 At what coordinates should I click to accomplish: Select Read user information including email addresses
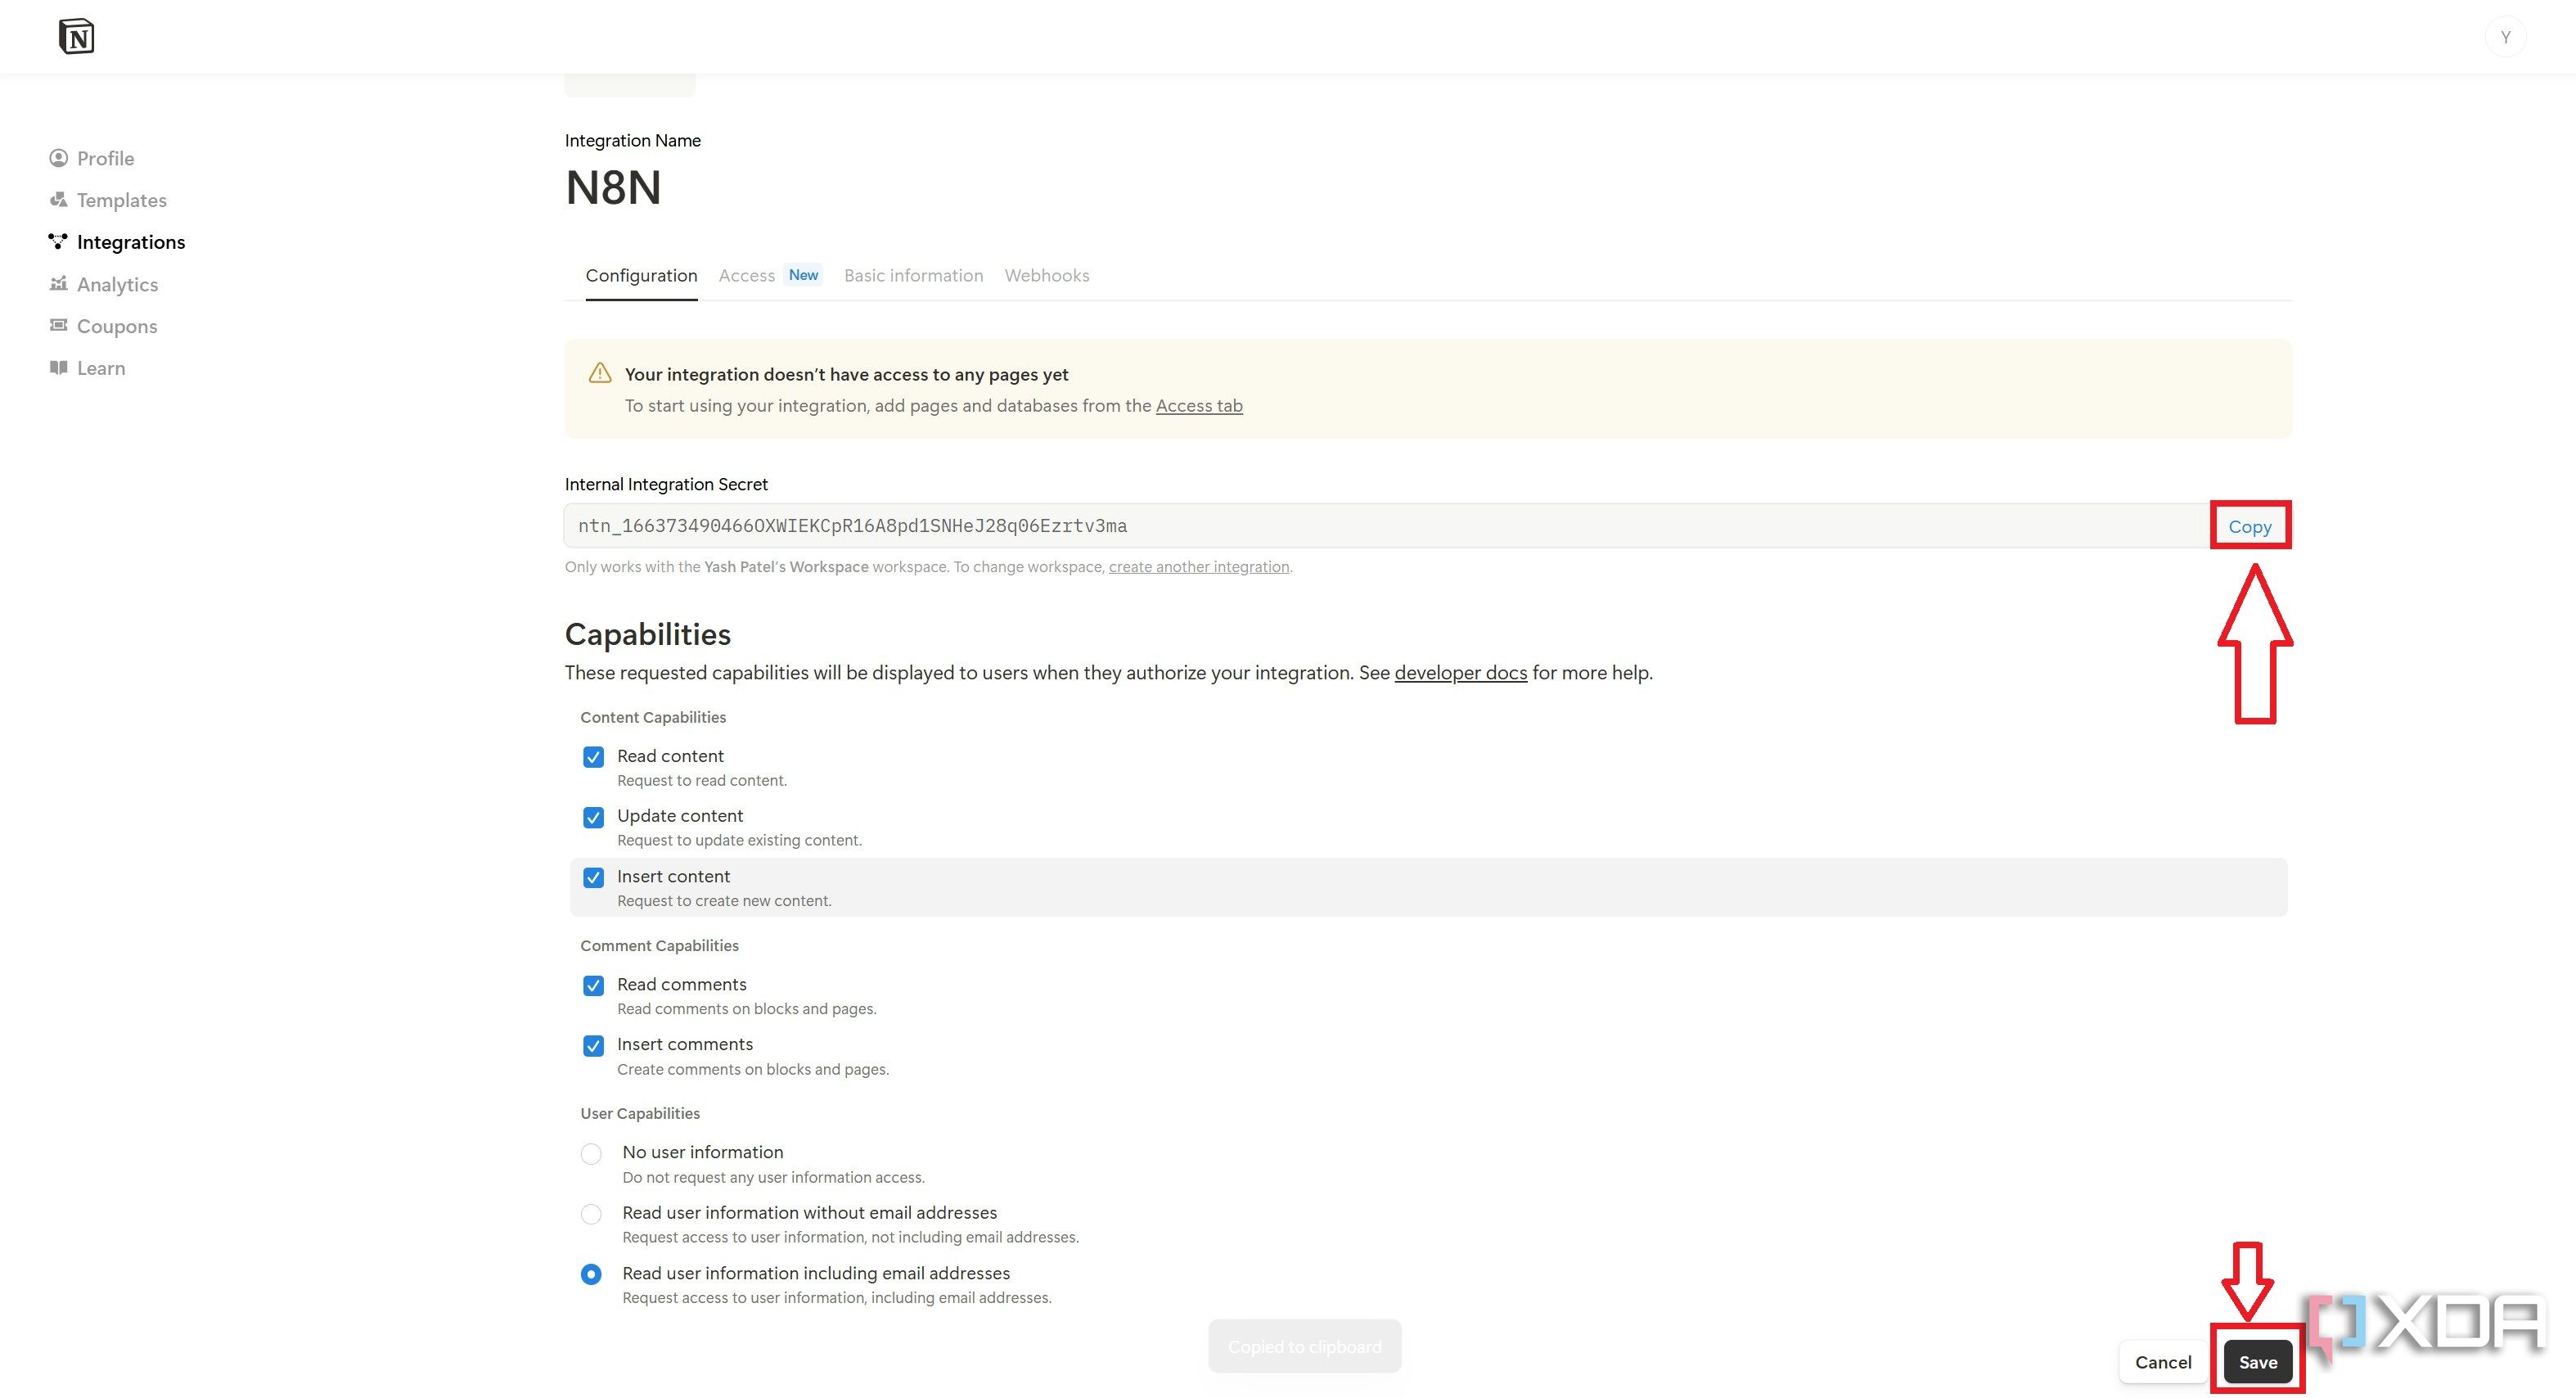tap(591, 1275)
